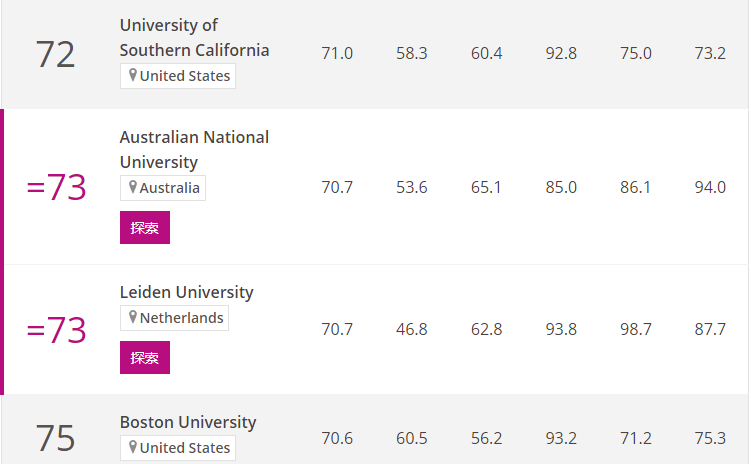Click the Australia country tag
The width and height of the screenshot is (751, 464).
click(163, 188)
